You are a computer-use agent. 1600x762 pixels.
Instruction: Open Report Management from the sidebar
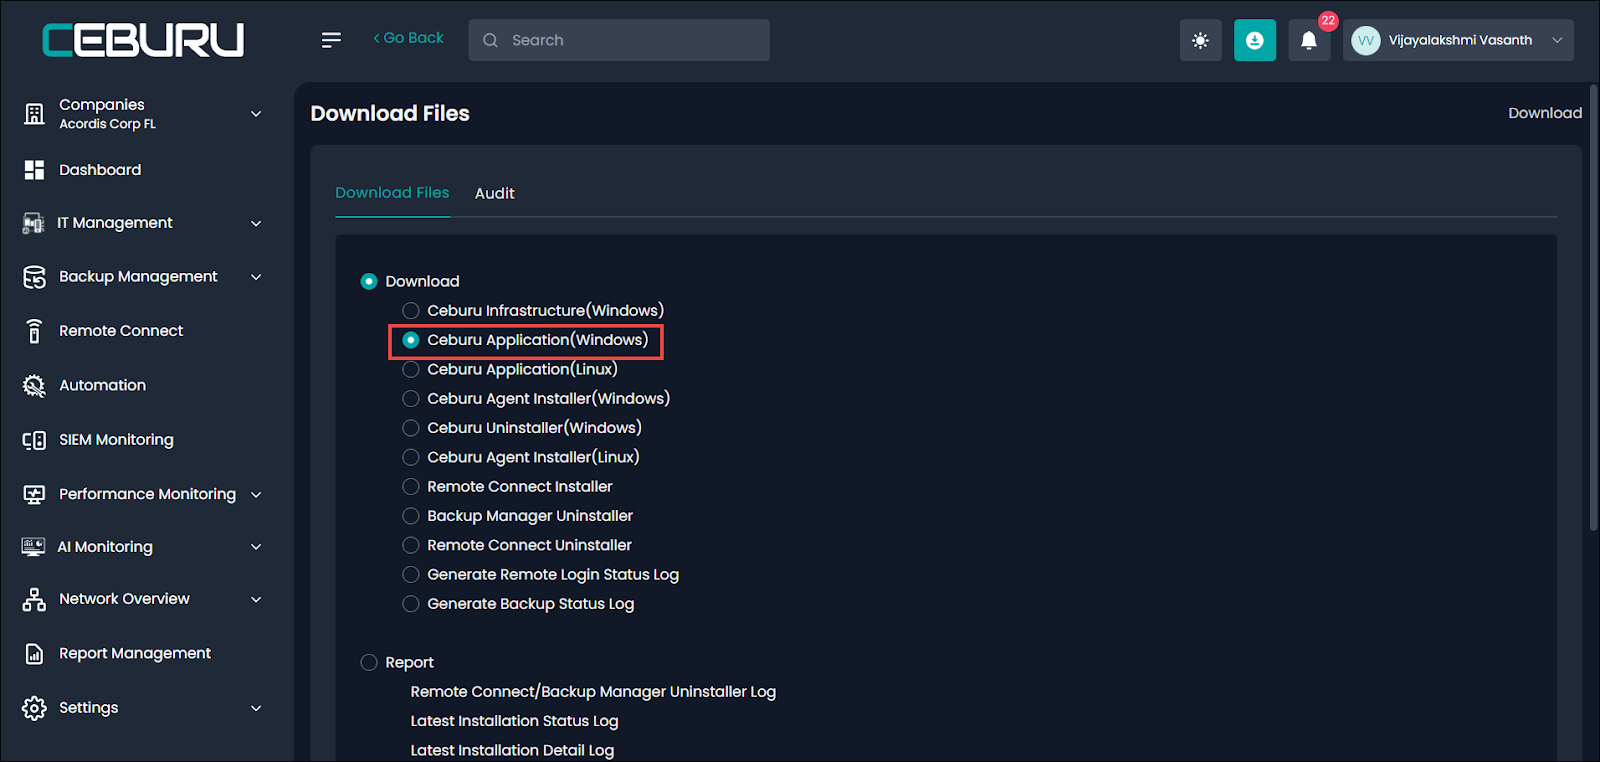[x=135, y=654]
